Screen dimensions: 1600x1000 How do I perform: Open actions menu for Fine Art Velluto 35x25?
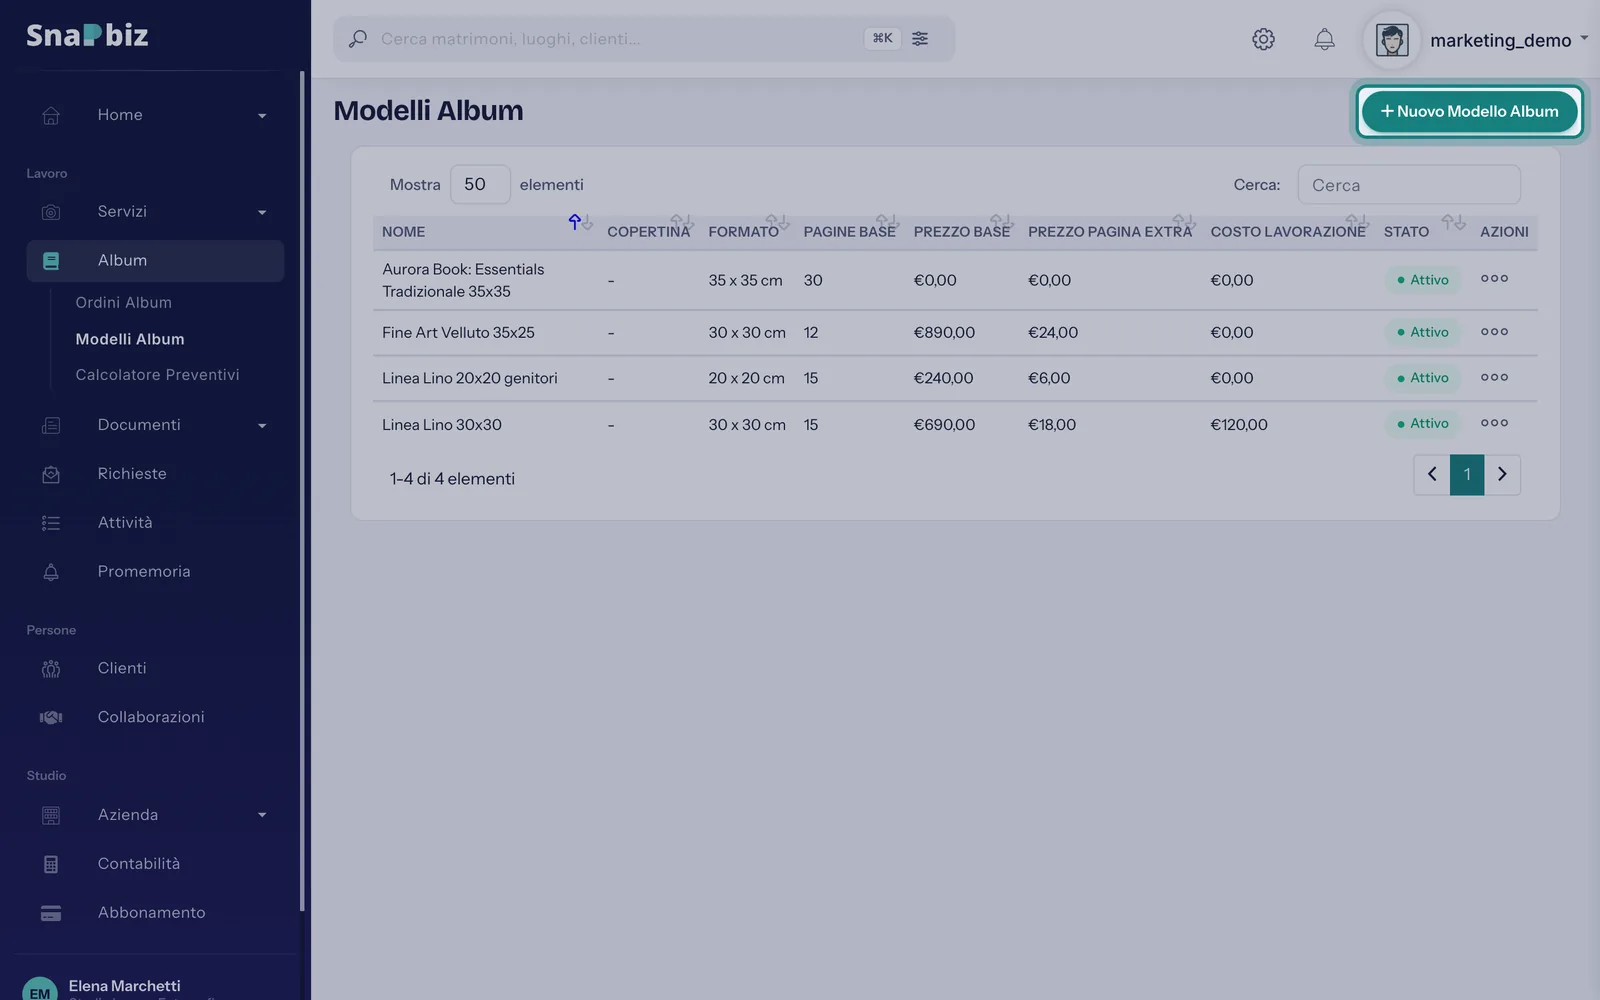tap(1494, 332)
